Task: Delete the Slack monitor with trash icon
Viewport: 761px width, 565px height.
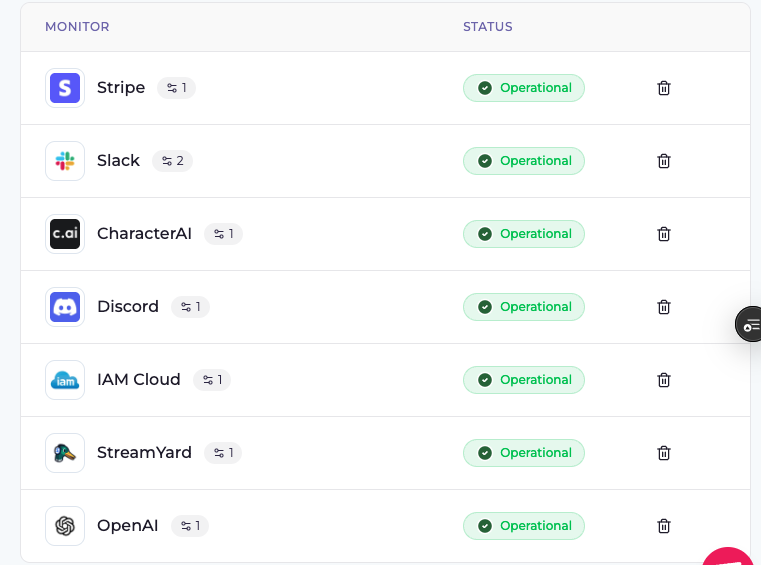Action: tap(663, 161)
